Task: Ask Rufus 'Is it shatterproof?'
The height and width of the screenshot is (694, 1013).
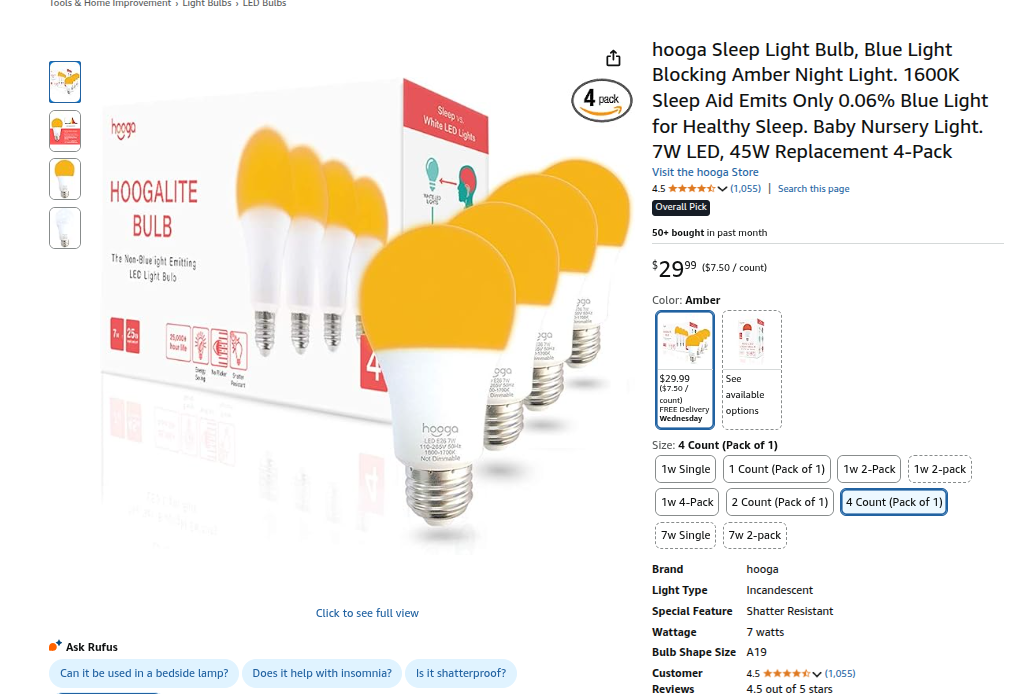Action: (x=461, y=673)
